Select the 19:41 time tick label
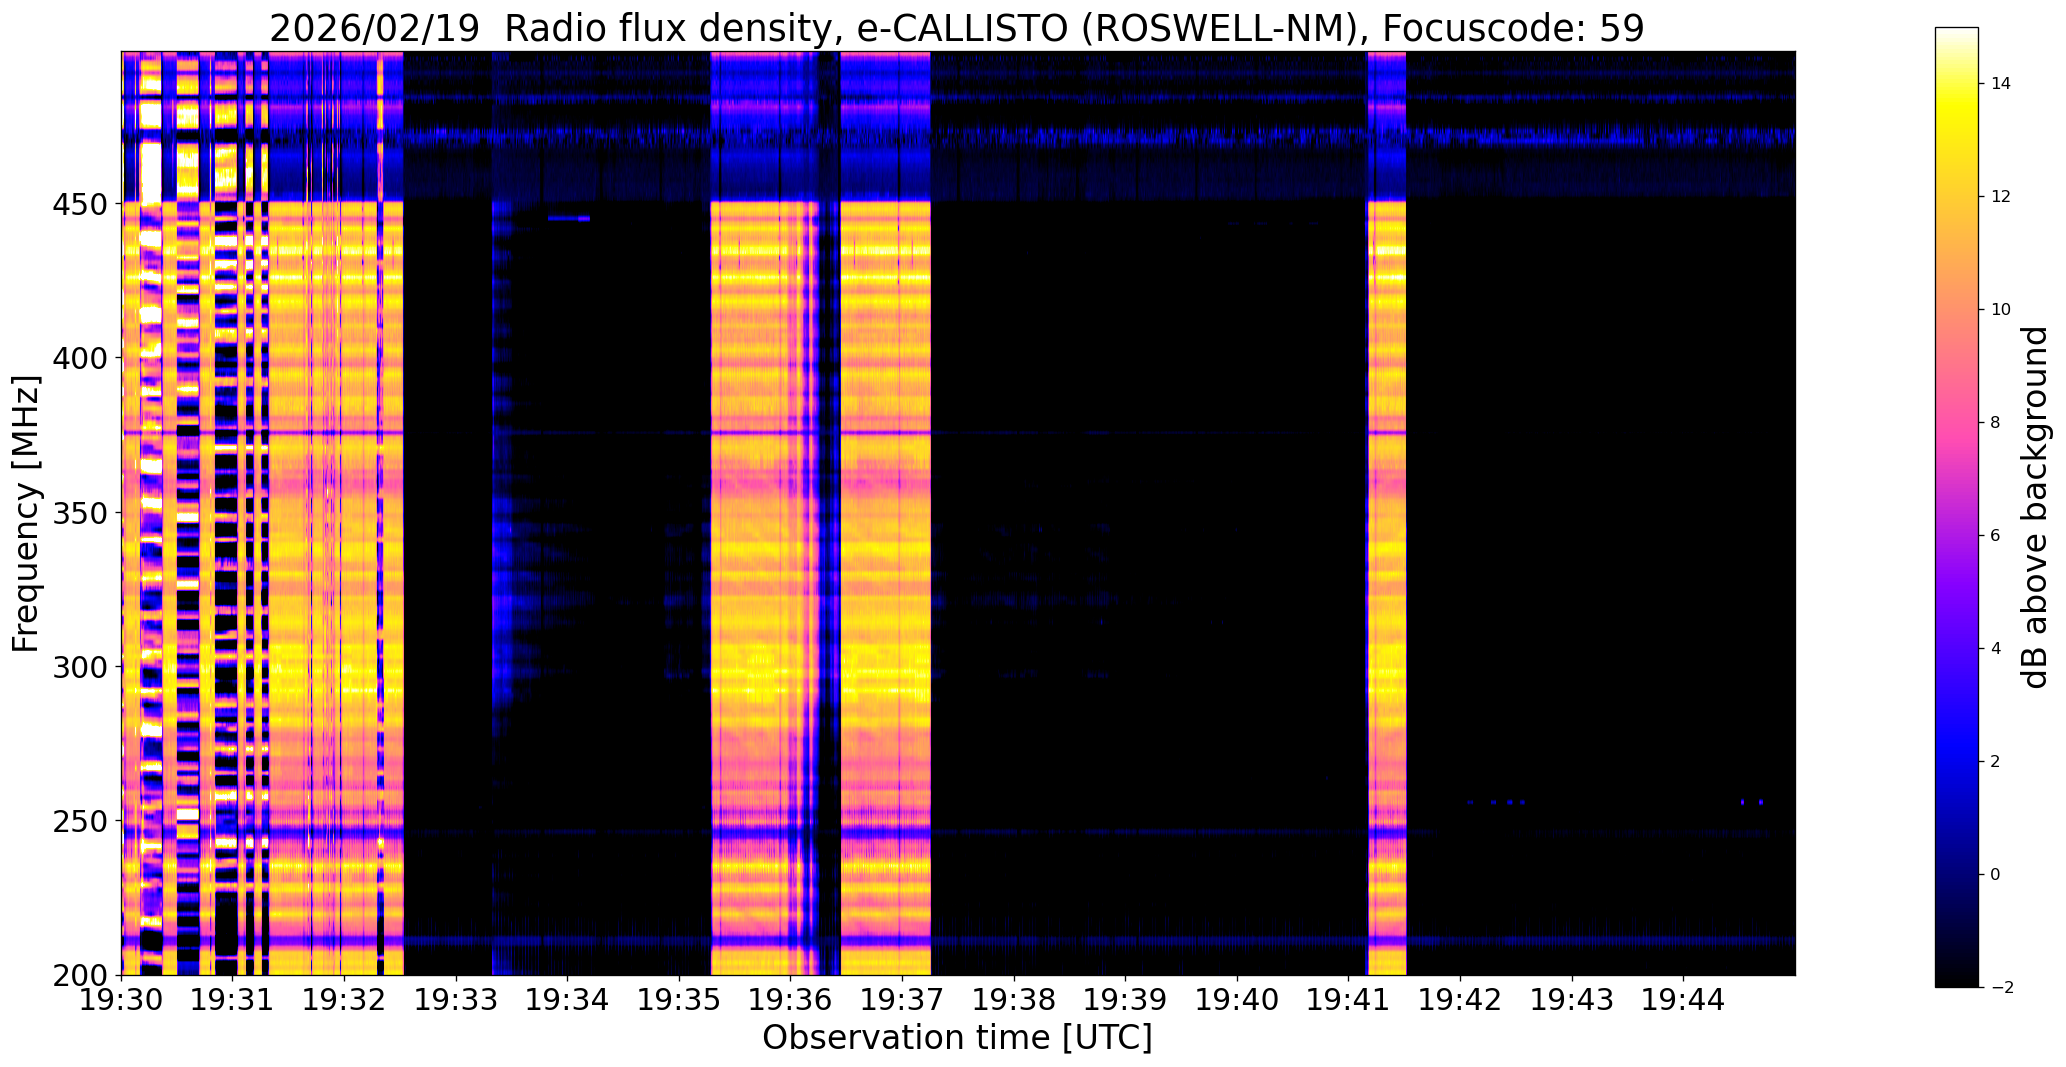Screen dimensions: 2066x1067 (x=1349, y=999)
